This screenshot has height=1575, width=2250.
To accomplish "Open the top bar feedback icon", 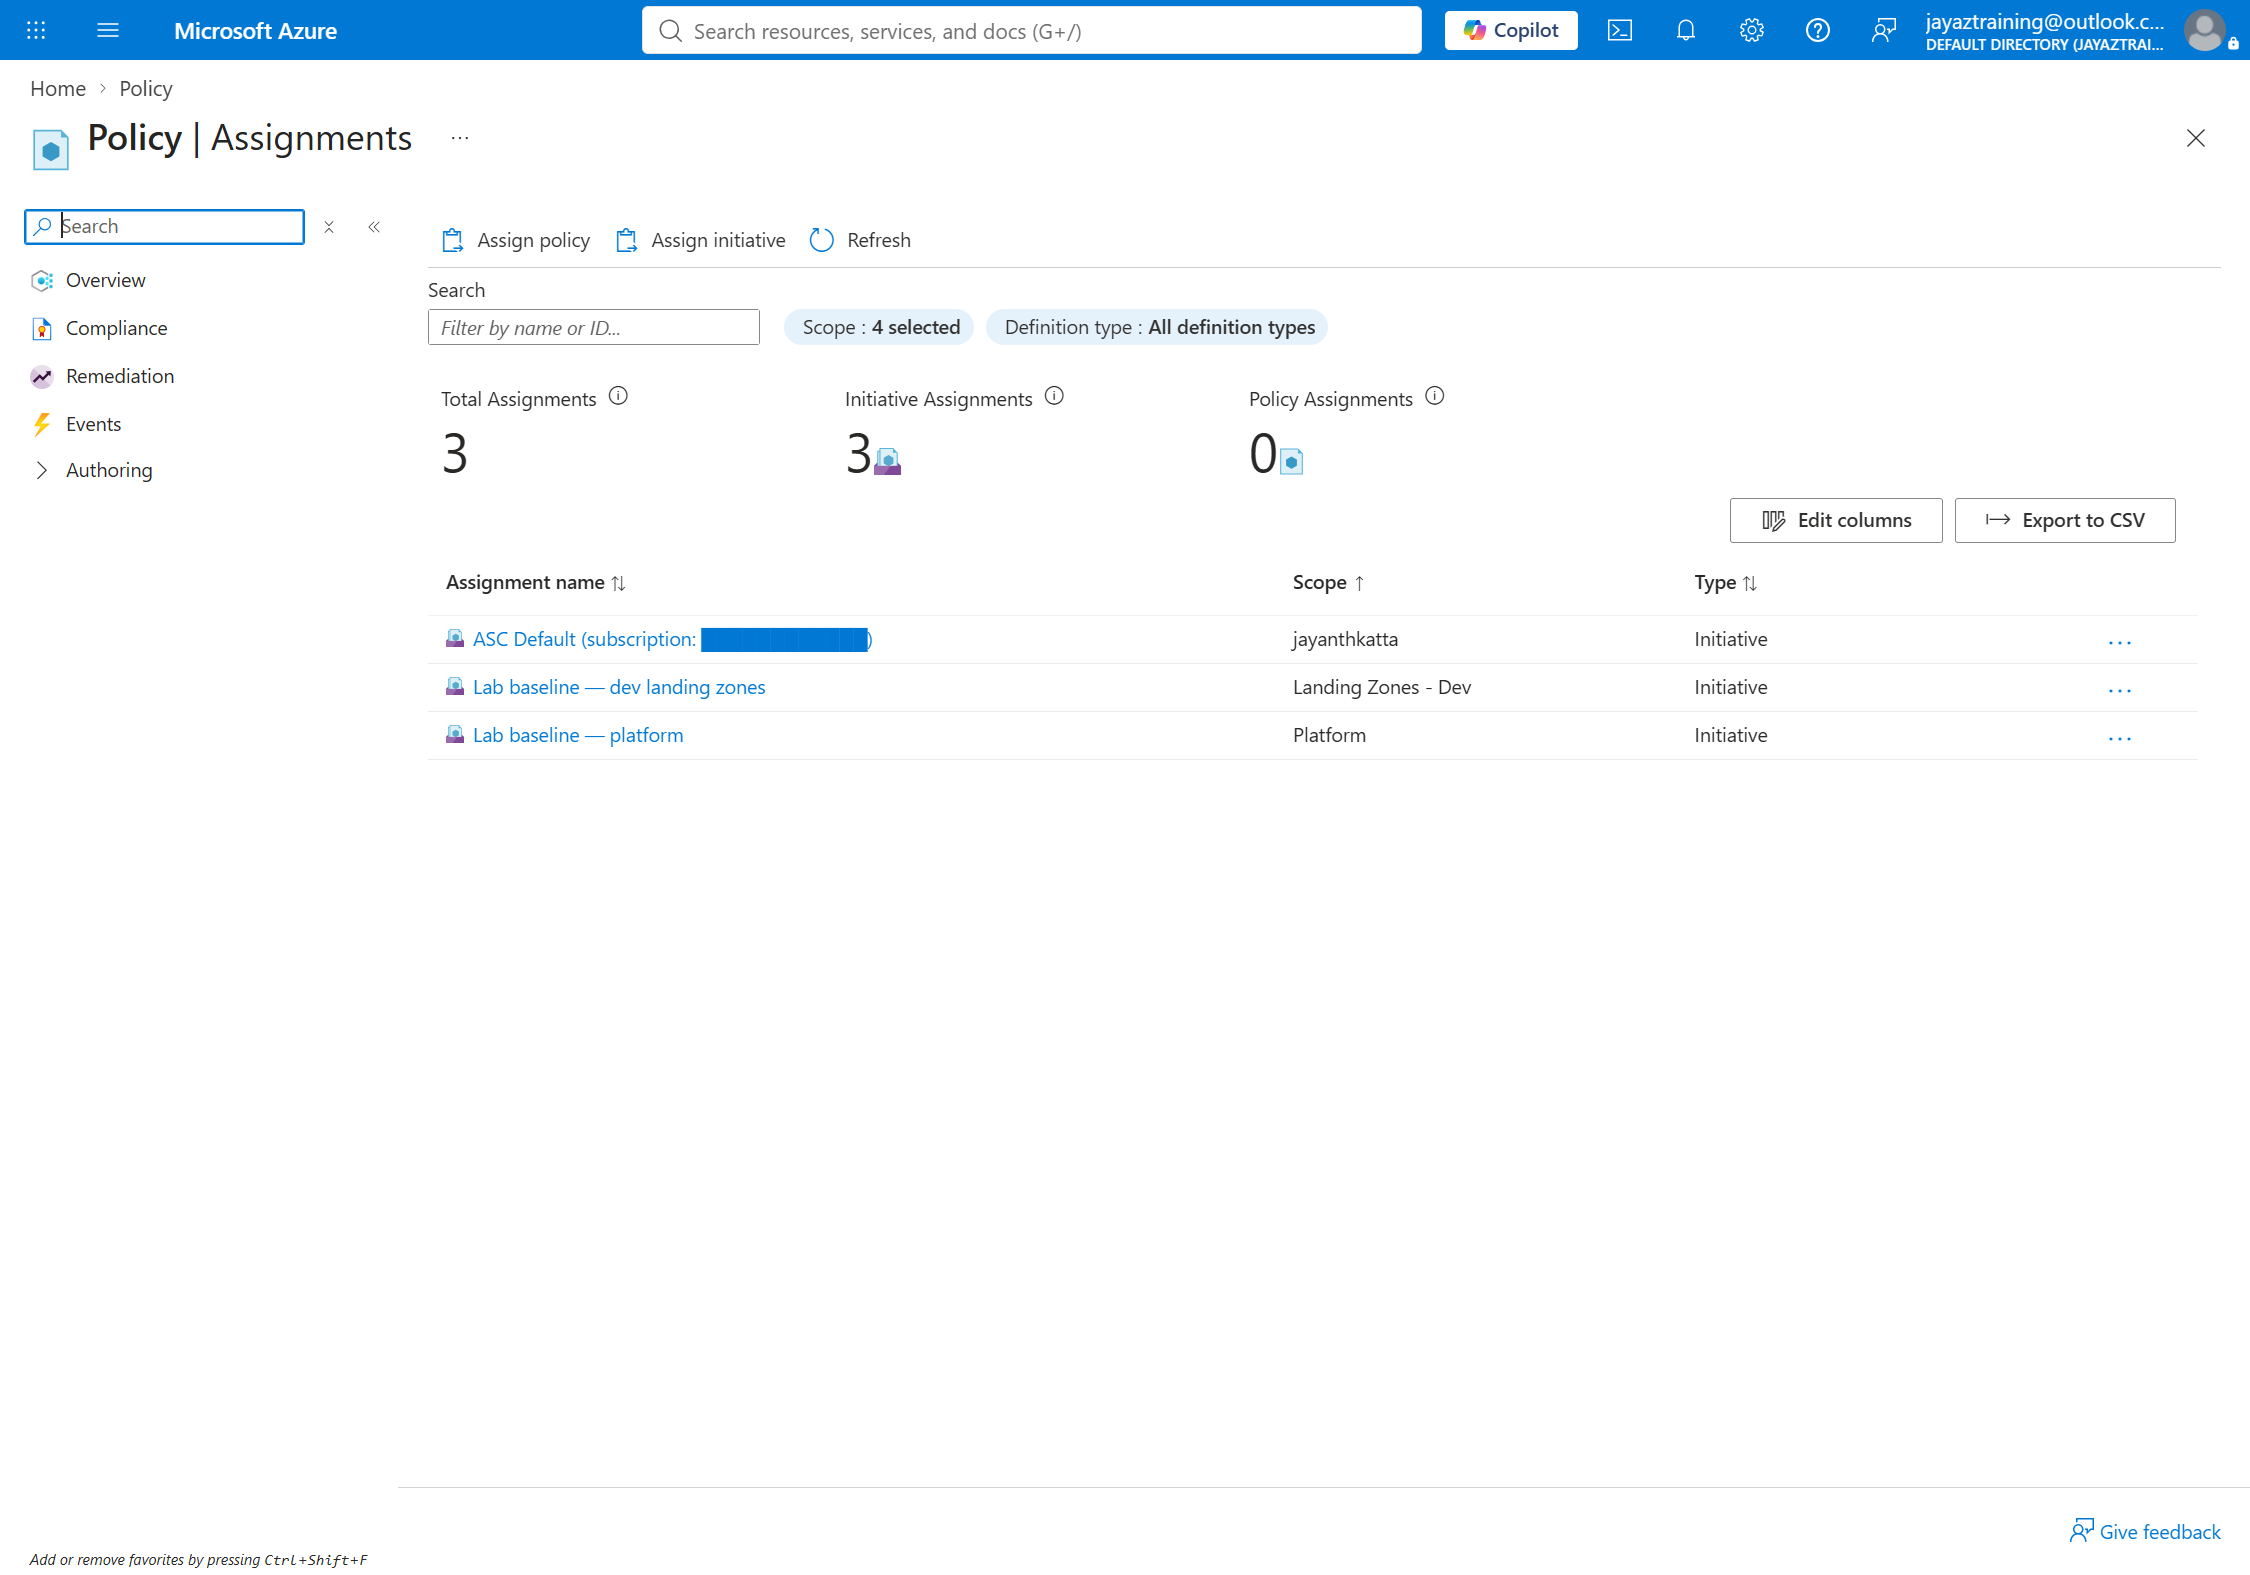I will point(1884,30).
